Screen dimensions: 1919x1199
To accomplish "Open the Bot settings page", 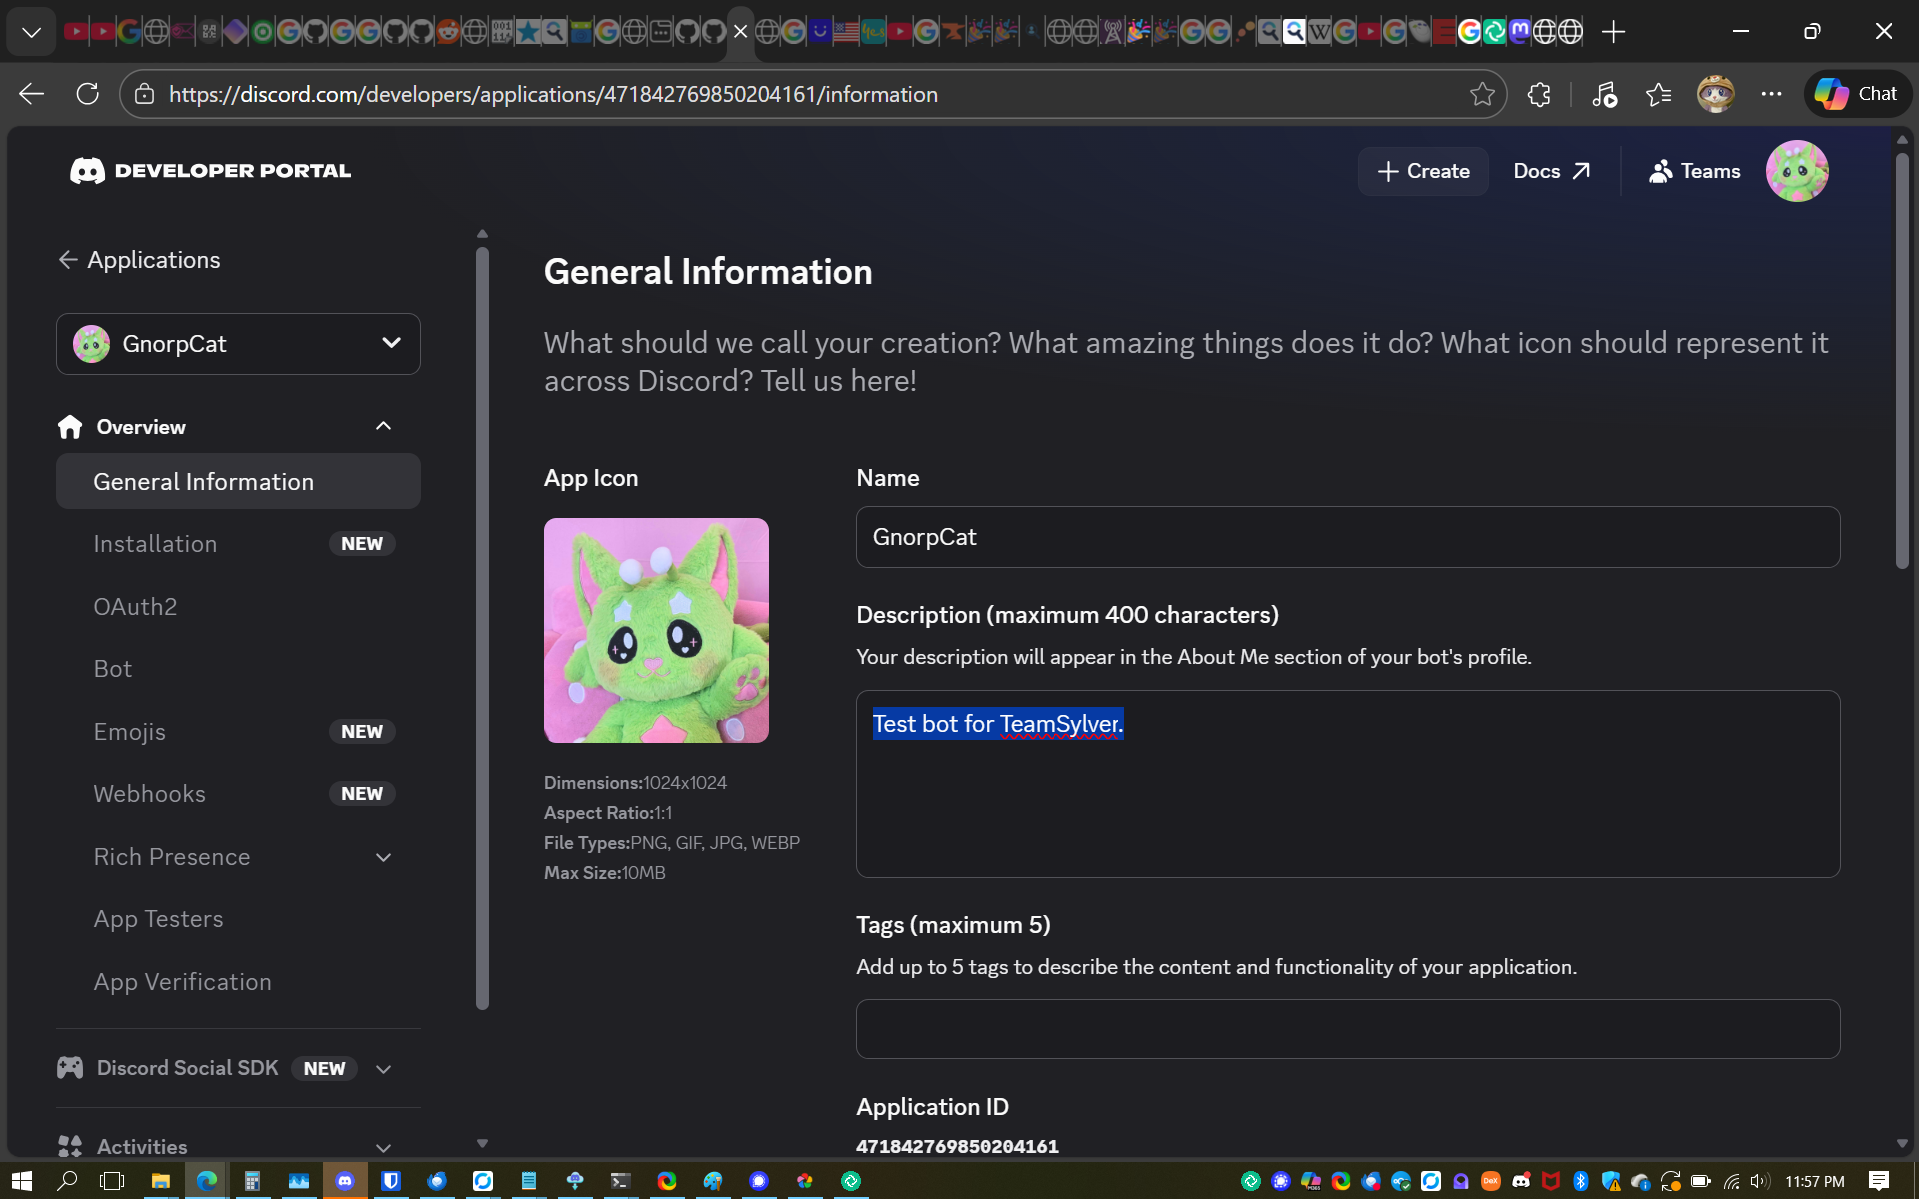I will [x=113, y=669].
